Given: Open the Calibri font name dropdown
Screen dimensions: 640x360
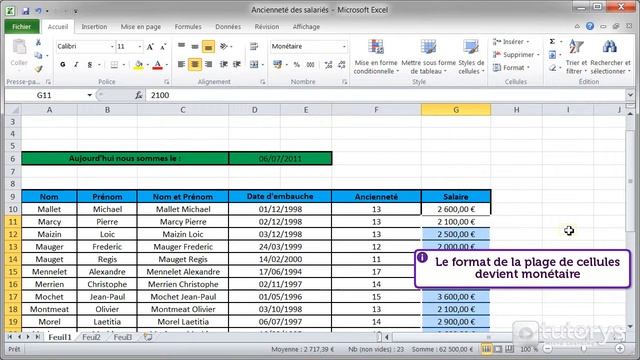Looking at the screenshot, I should point(112,47).
